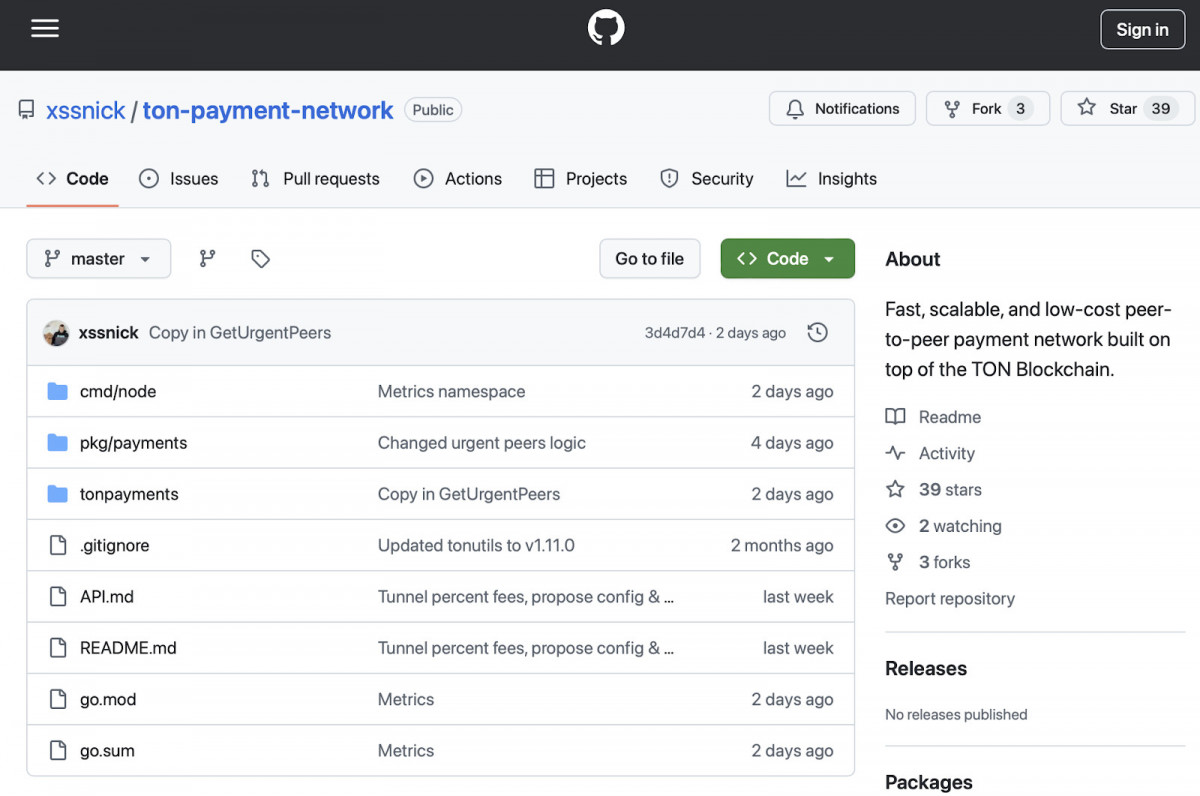
Task: Open Updated tonutils to v1.11.0 commit
Action: coord(476,546)
